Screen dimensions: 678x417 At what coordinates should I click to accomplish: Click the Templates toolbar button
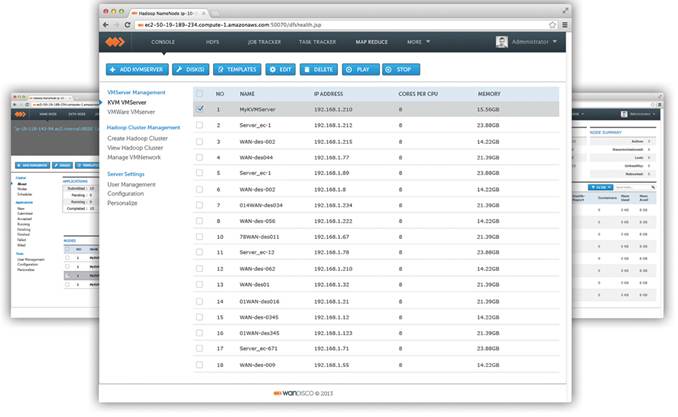point(236,69)
